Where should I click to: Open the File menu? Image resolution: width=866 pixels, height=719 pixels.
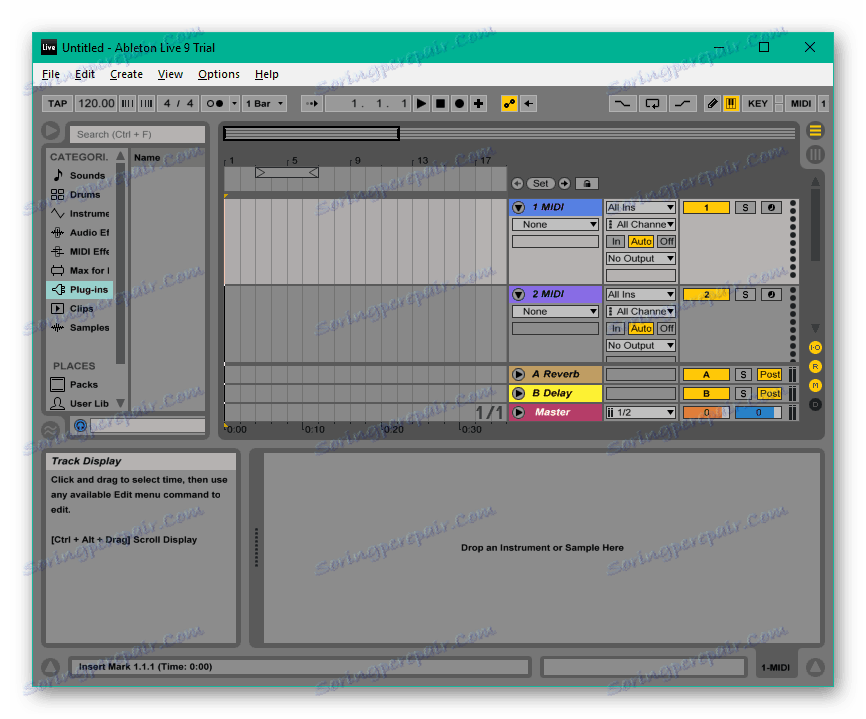[51, 74]
